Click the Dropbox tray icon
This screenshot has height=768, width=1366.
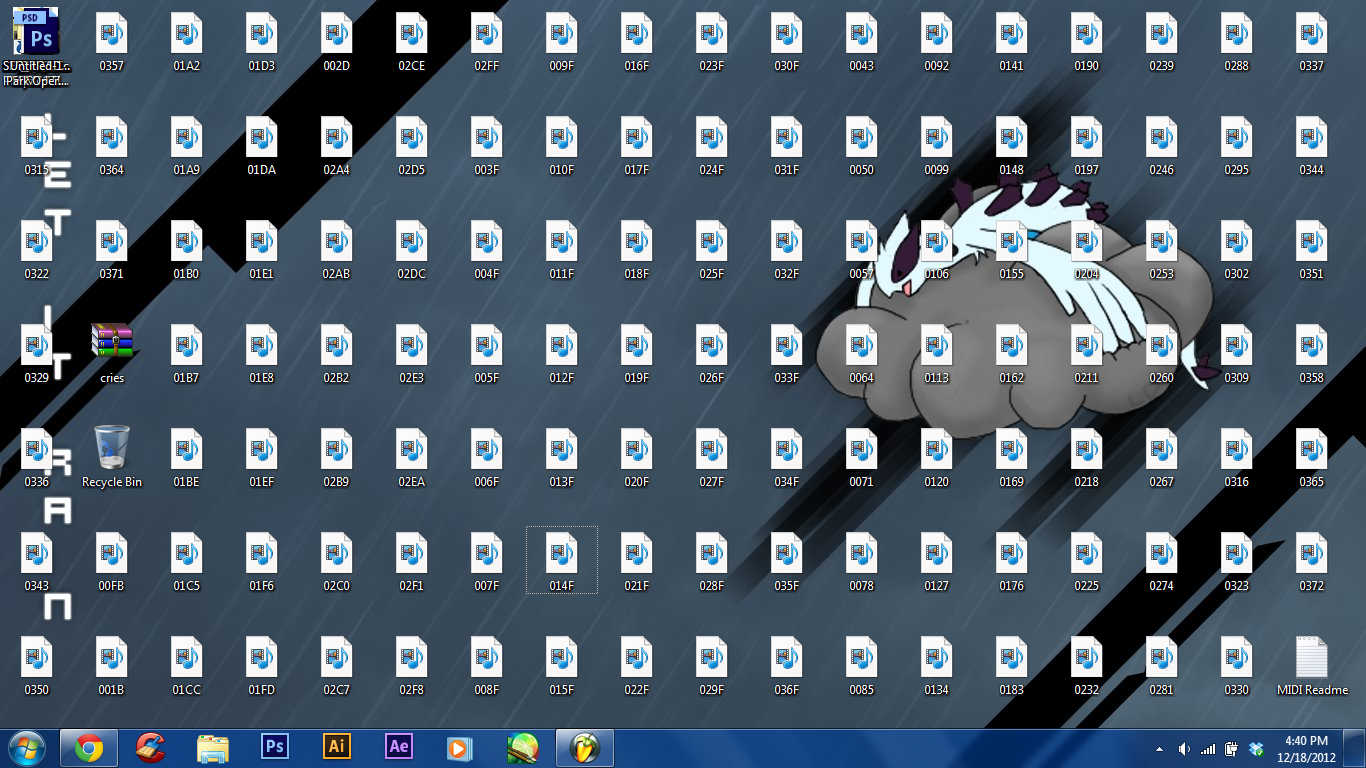[1256, 749]
